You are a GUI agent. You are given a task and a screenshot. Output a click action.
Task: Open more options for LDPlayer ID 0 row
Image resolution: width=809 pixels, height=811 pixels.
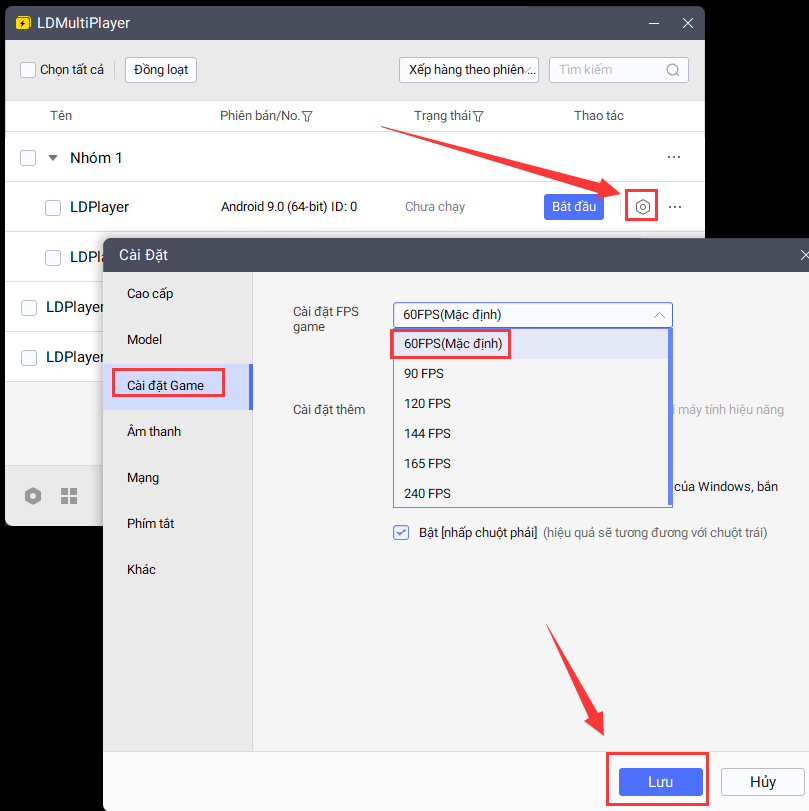coord(675,207)
